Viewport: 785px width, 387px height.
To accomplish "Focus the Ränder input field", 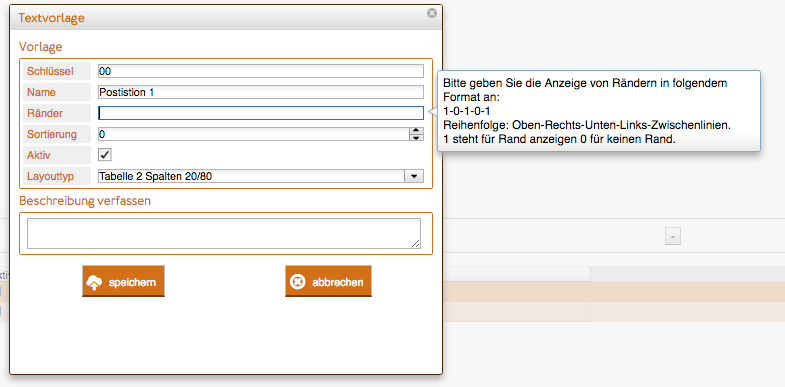I will click(x=261, y=113).
